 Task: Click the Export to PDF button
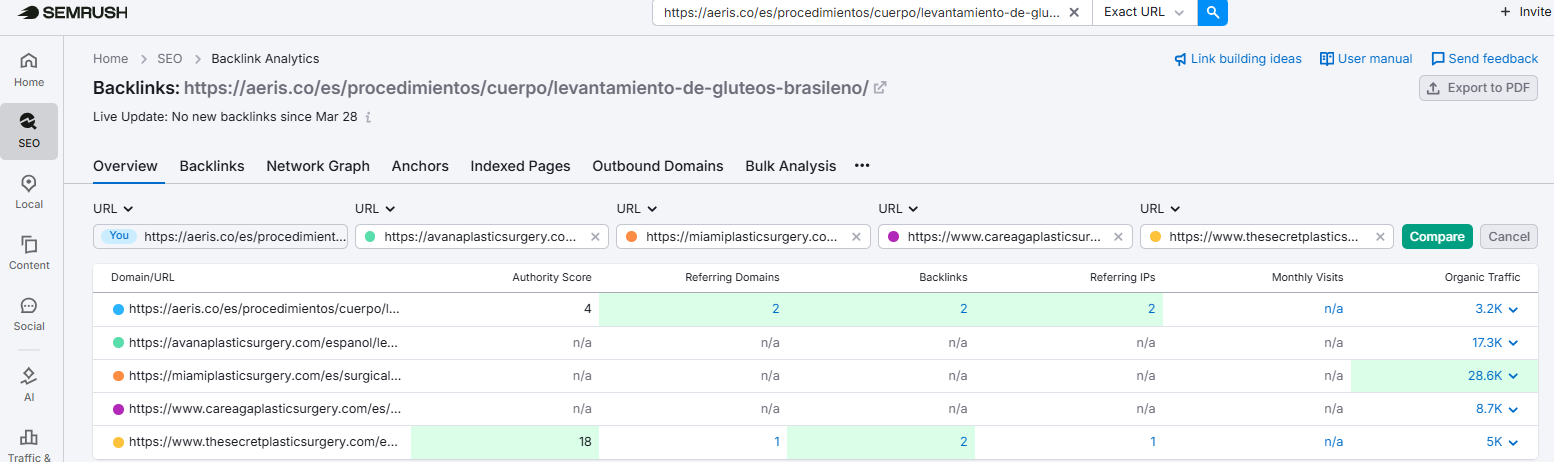pyautogui.click(x=1478, y=88)
